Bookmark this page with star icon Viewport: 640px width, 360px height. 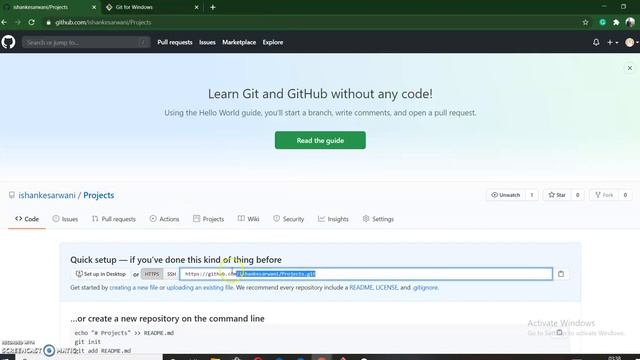[x=585, y=22]
